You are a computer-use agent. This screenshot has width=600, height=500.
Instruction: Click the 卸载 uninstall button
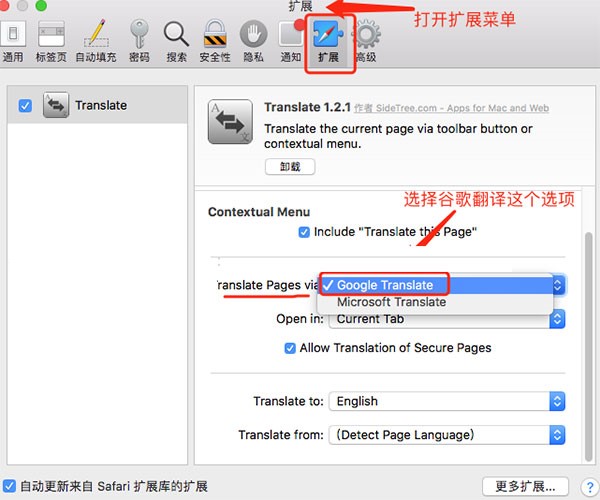(290, 167)
